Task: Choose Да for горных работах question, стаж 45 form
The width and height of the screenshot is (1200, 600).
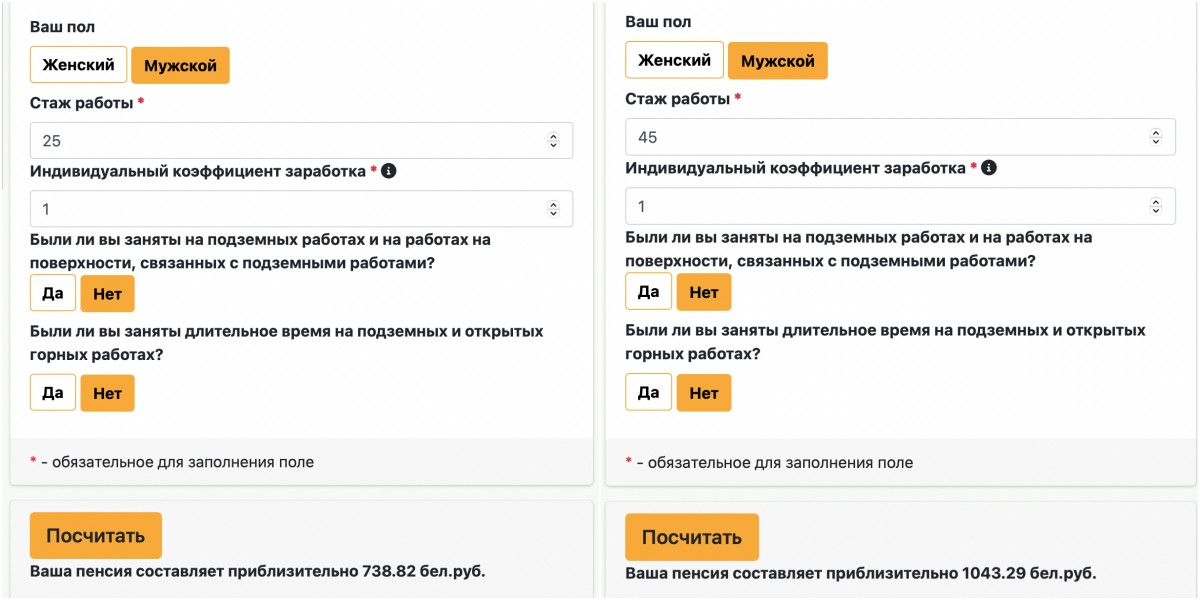Action: coord(648,392)
